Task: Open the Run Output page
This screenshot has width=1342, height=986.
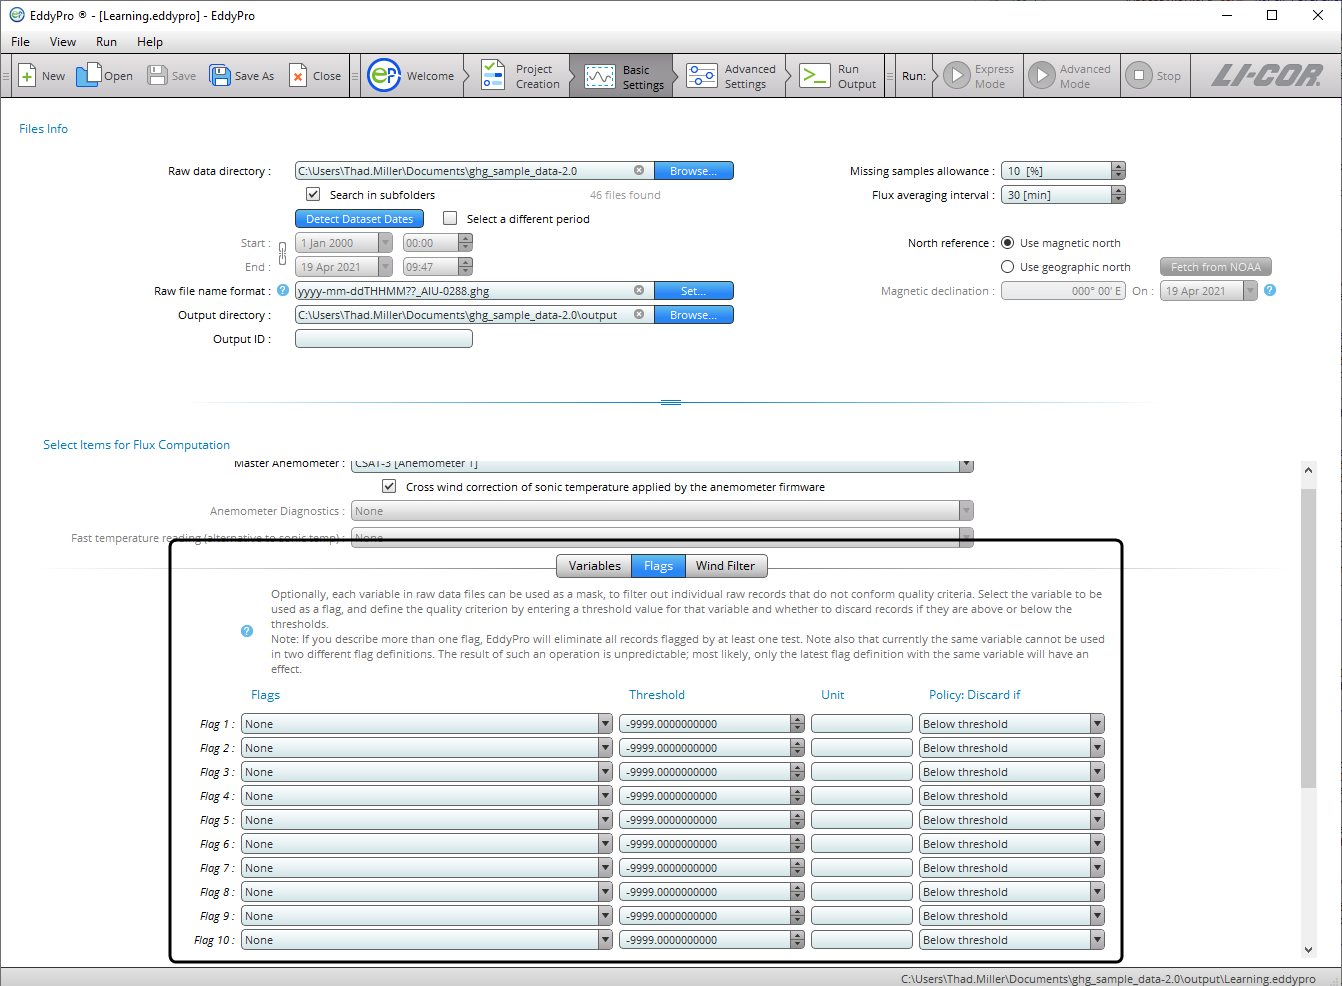Action: (x=839, y=76)
